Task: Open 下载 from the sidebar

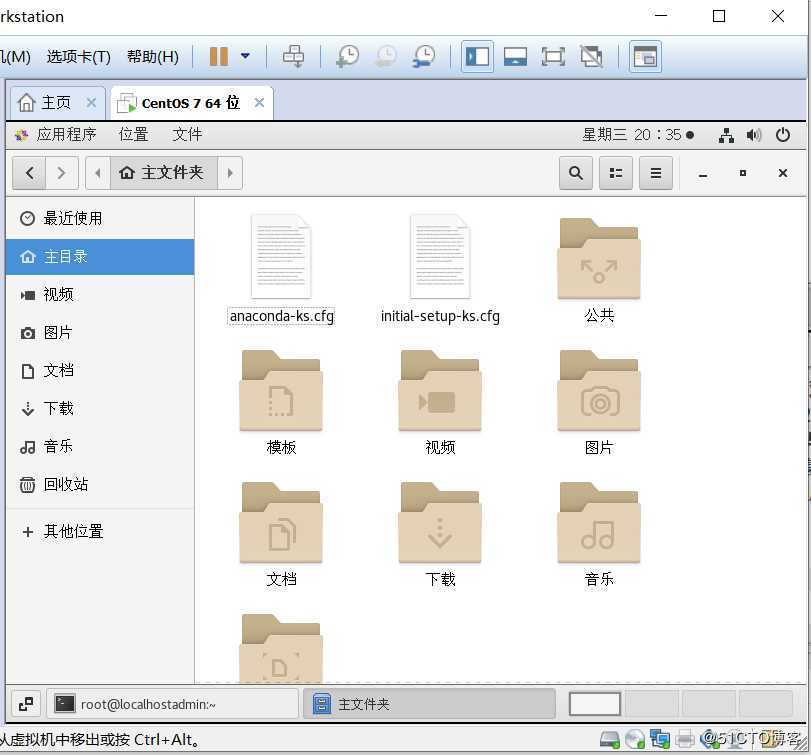Action: pos(100,409)
